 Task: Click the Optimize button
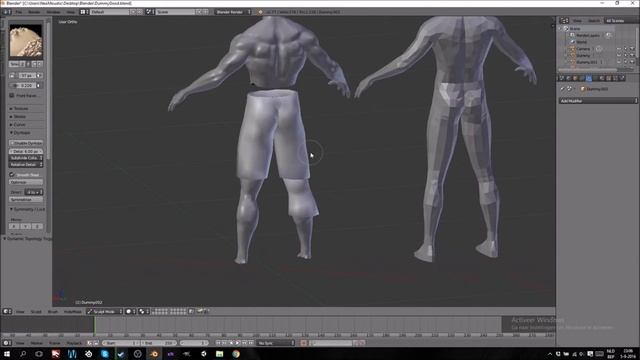(x=26, y=182)
